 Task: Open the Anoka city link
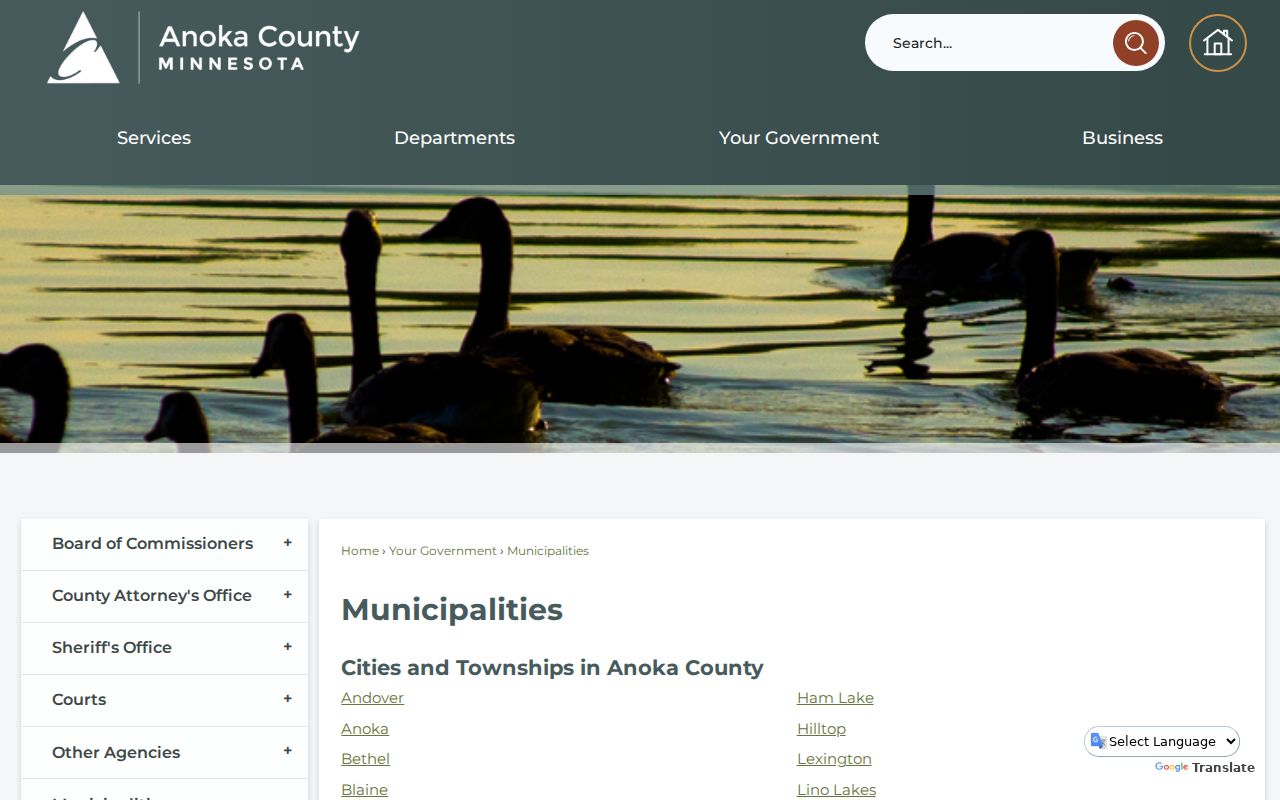click(x=365, y=729)
